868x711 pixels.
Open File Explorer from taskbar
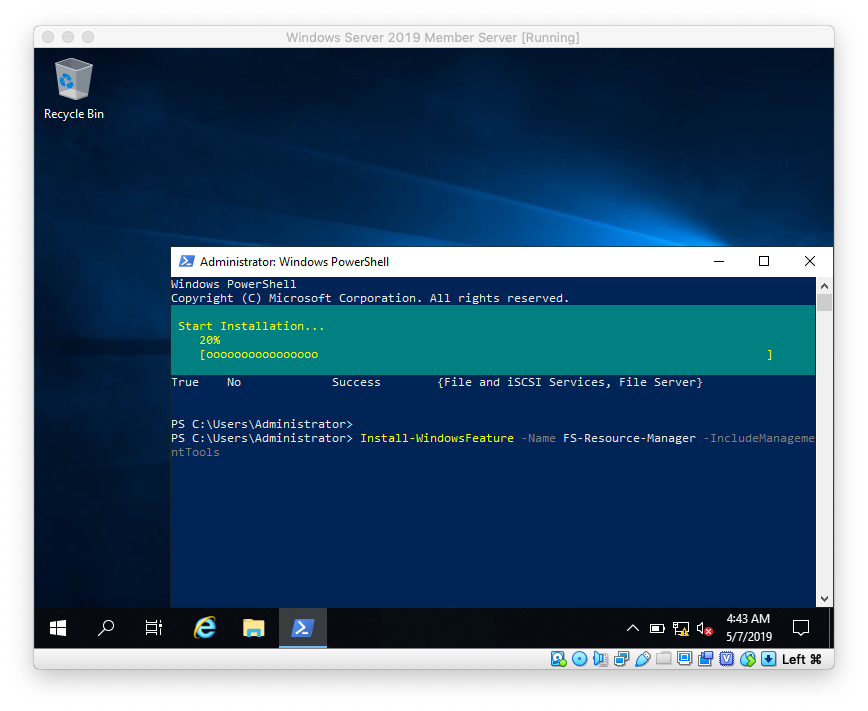coord(254,628)
